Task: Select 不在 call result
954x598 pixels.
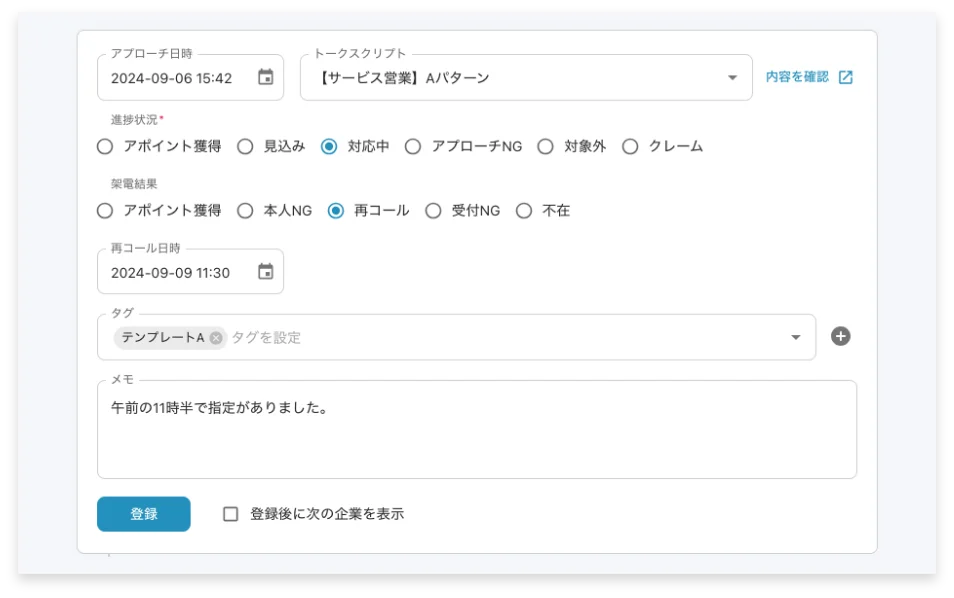Action: pyautogui.click(x=524, y=211)
